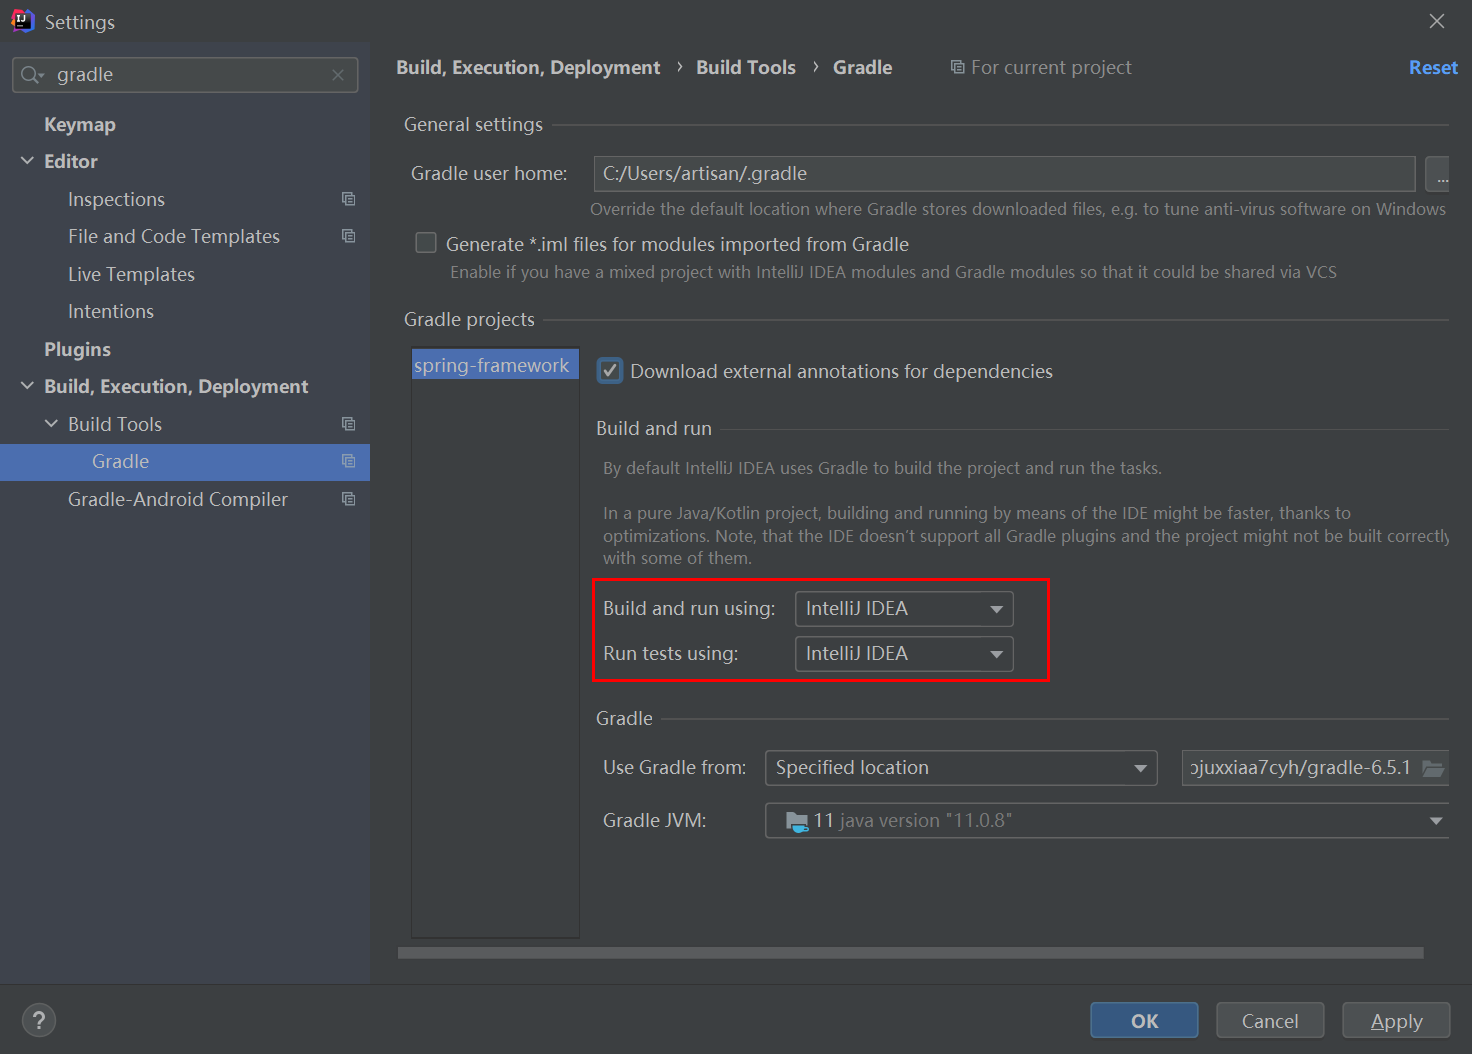Collapse the Editor tree node
The width and height of the screenshot is (1472, 1054).
click(27, 161)
